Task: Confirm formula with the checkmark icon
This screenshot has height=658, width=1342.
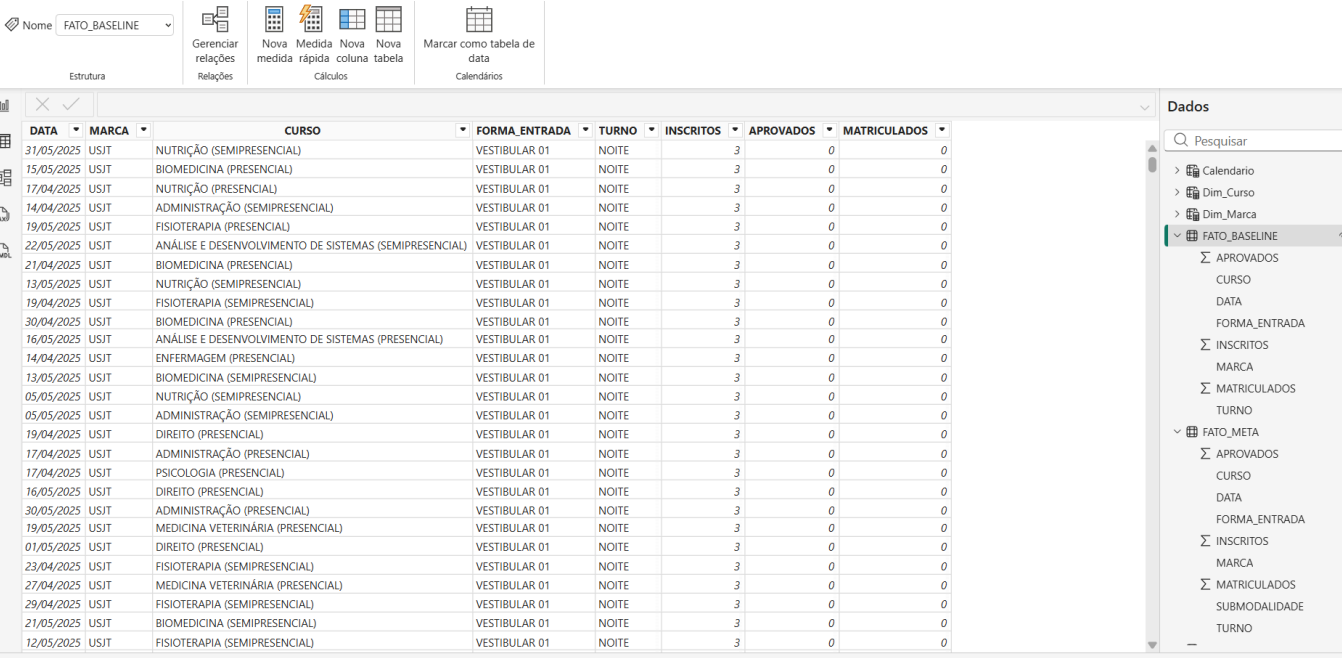Action: click(71, 104)
